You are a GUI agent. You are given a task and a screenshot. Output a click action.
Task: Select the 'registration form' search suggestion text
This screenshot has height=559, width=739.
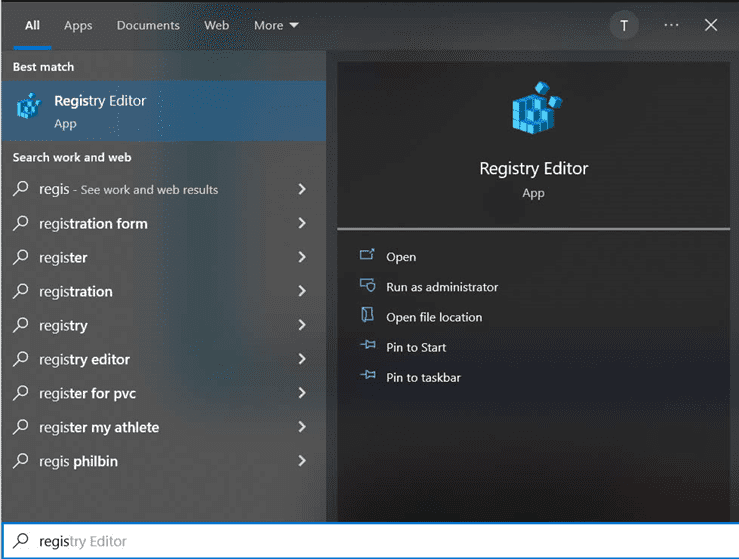click(93, 223)
